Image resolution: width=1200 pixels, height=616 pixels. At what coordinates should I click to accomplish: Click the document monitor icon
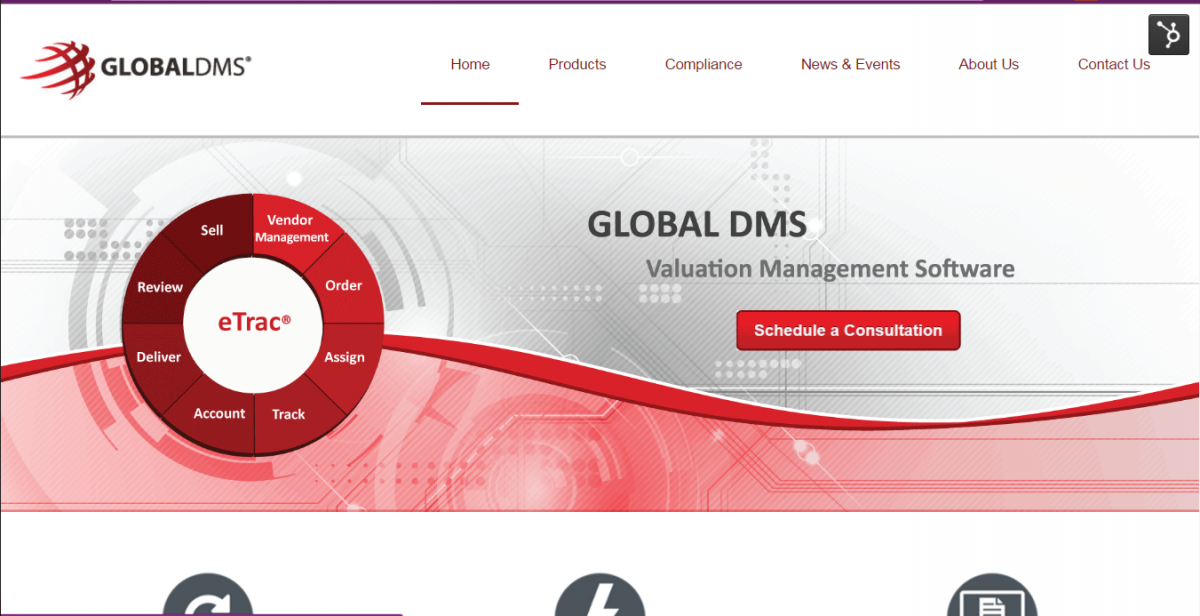(x=991, y=598)
